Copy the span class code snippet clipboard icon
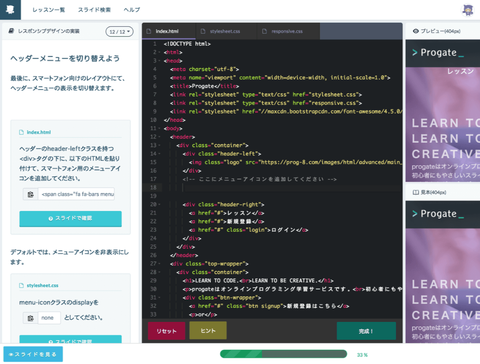Screen dimensions: 480x364 tap(30, 194)
